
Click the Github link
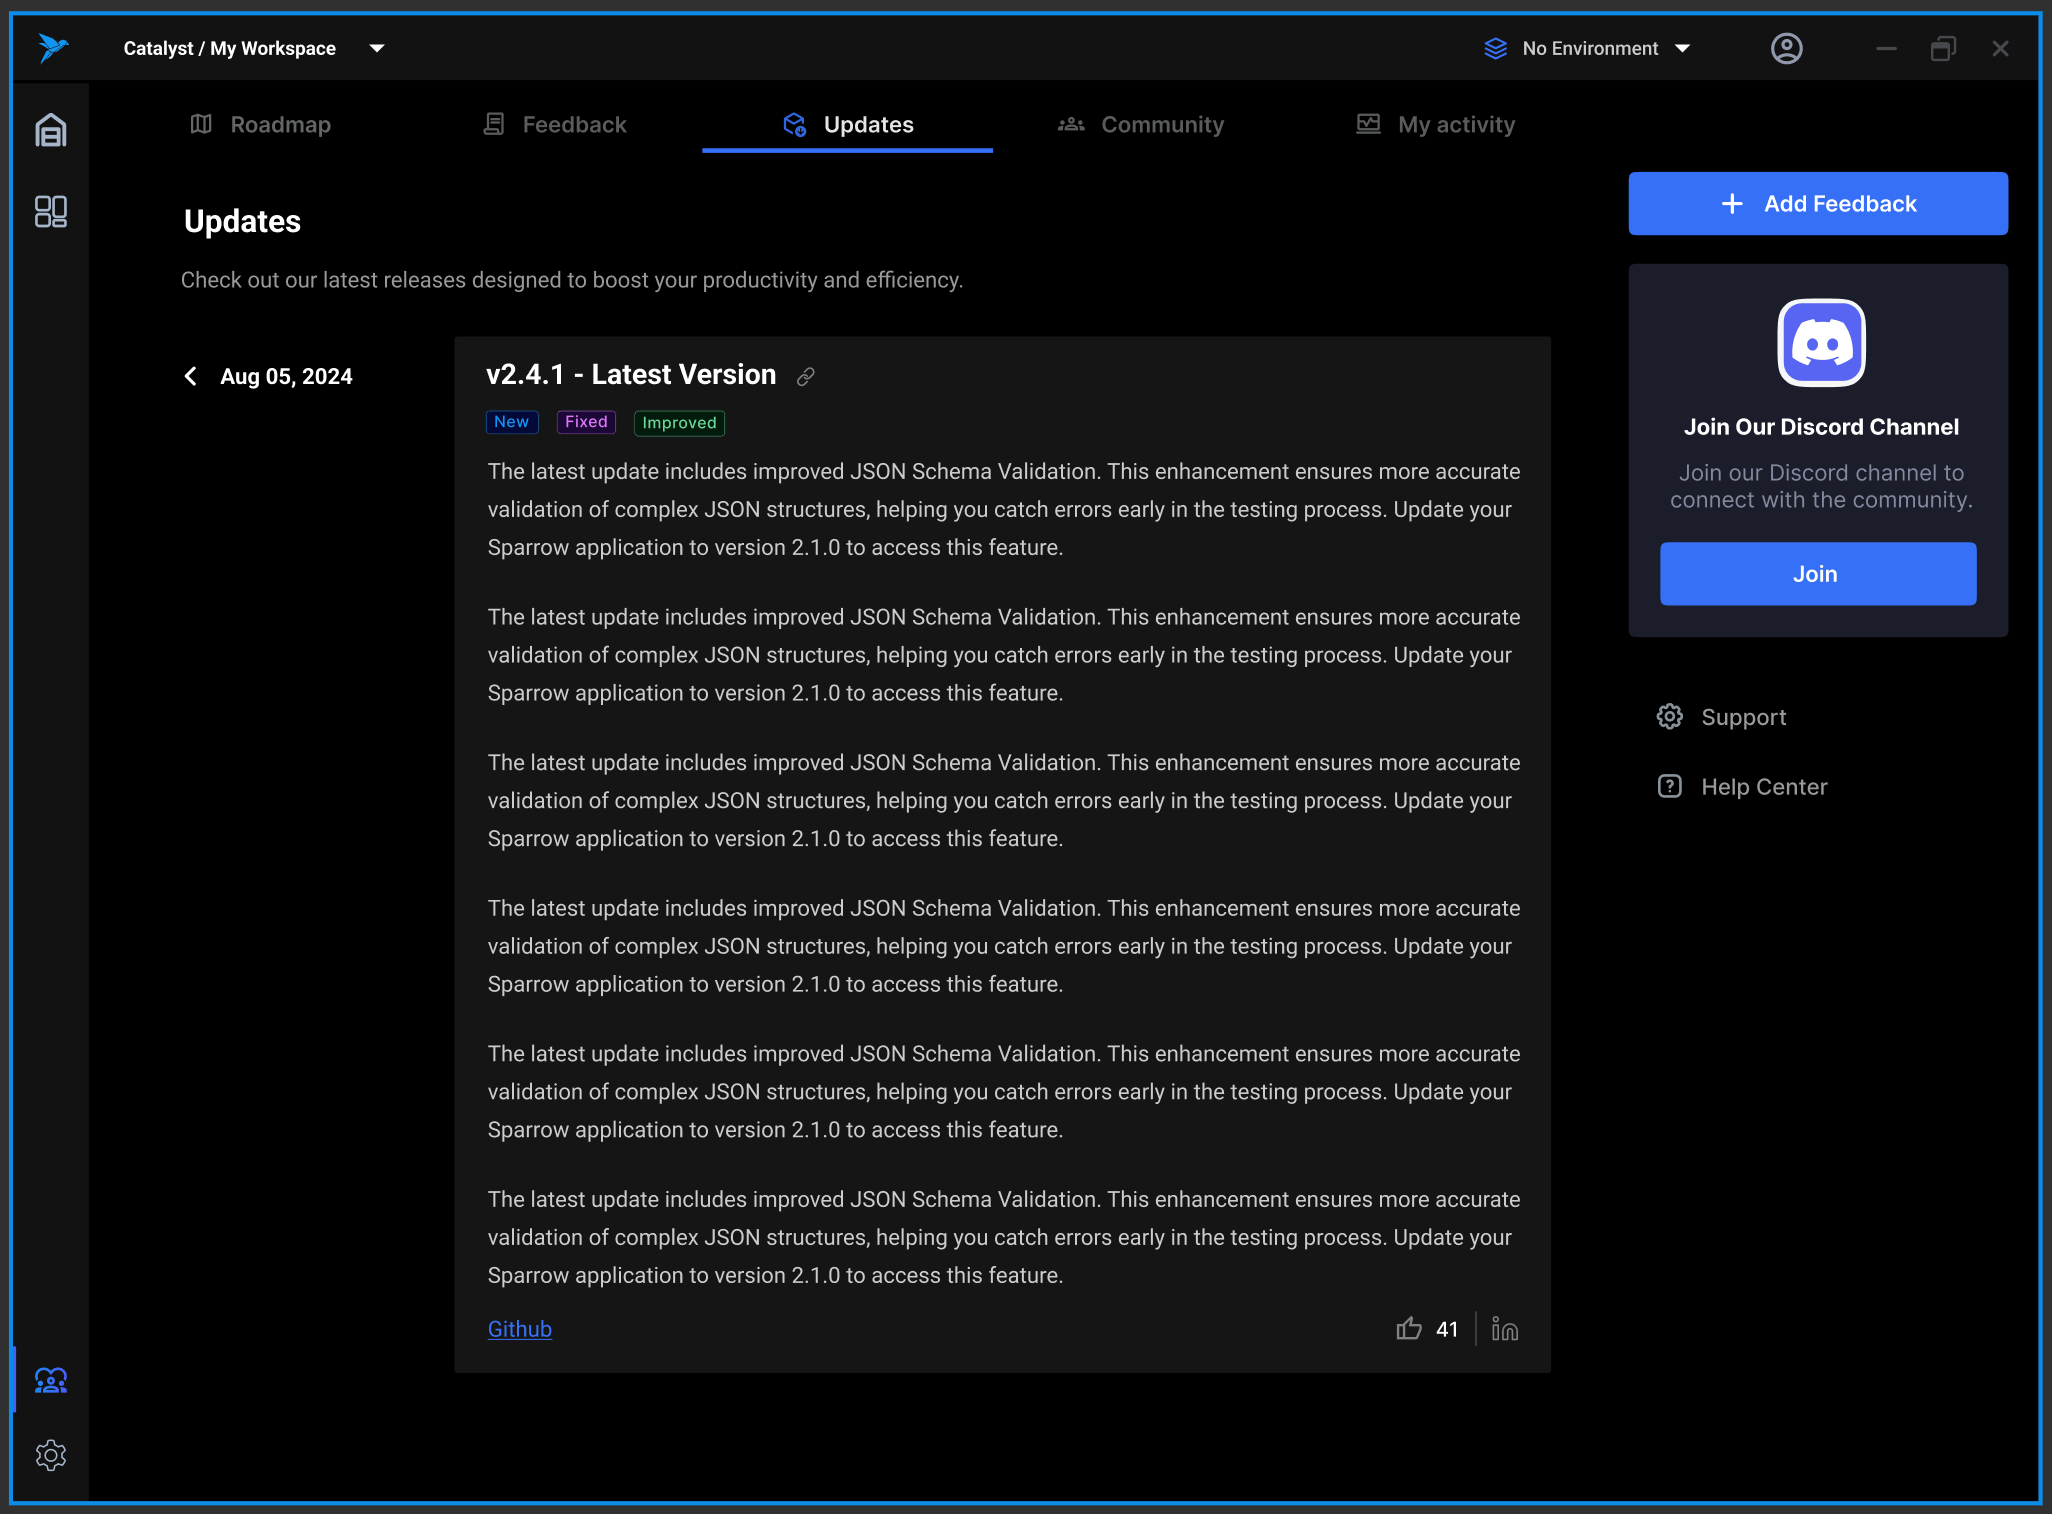click(x=519, y=1329)
